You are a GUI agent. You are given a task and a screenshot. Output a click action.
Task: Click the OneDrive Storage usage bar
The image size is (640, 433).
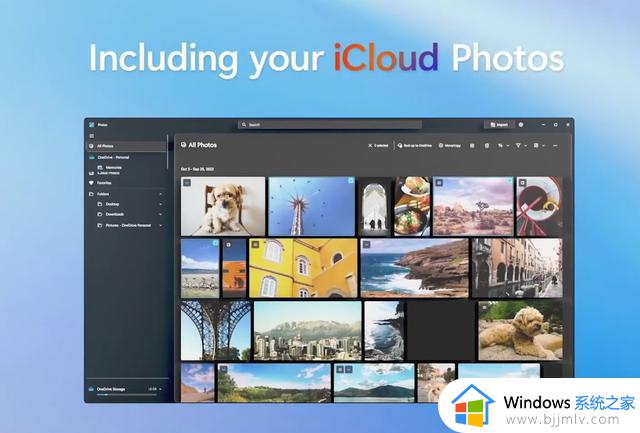(127, 395)
